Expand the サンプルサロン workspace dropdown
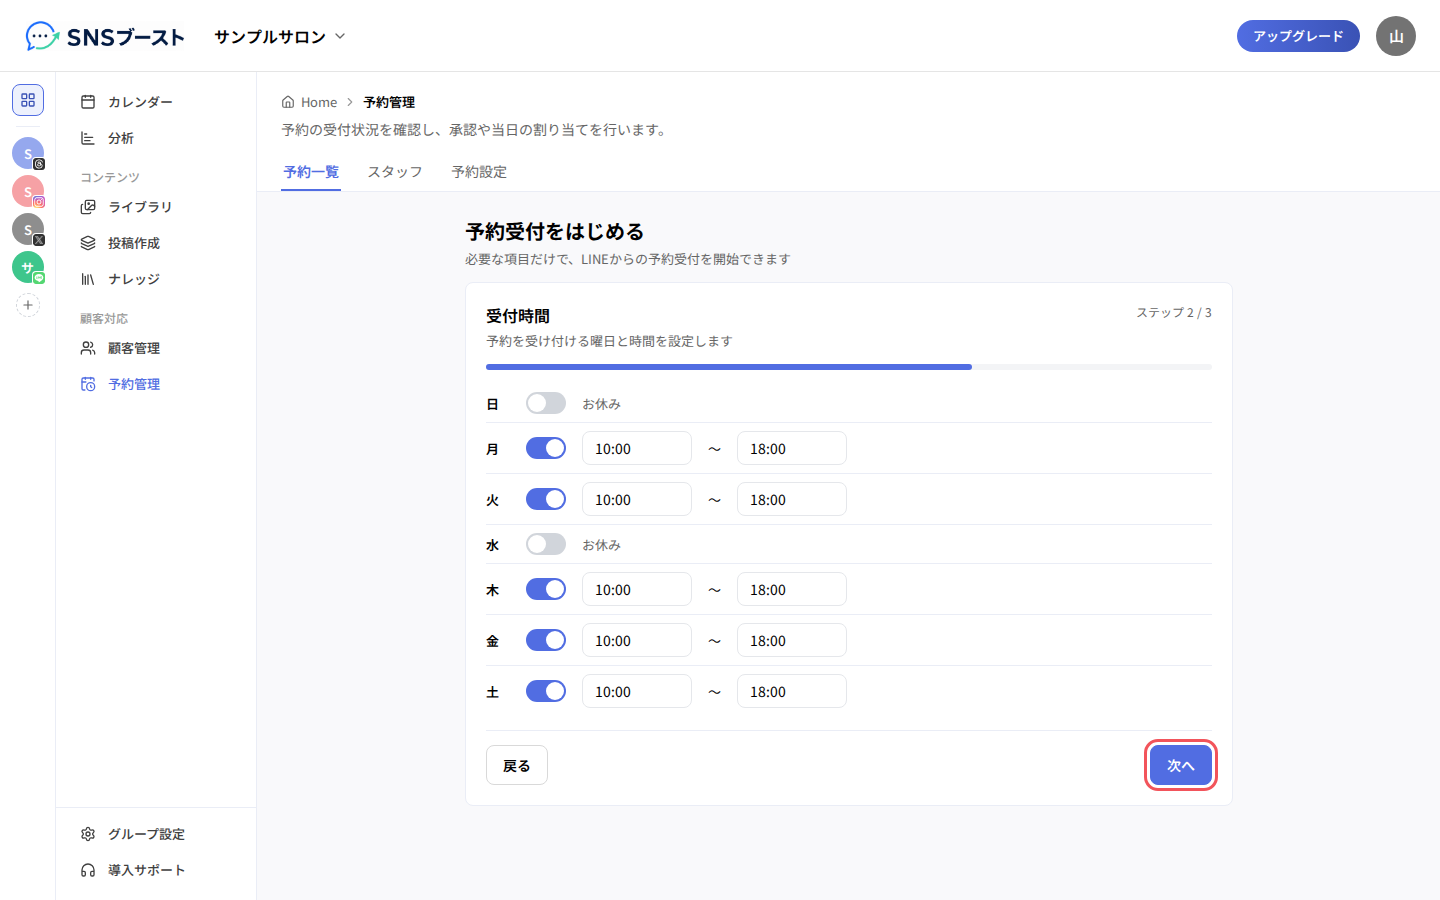The height and width of the screenshot is (900, 1440). click(280, 36)
